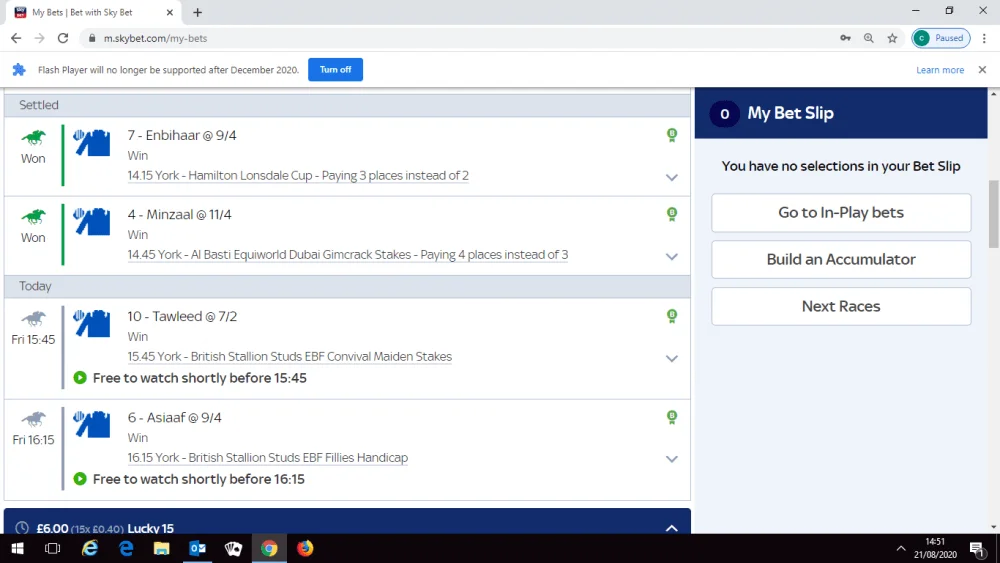This screenshot has width=1000, height=563.
Task: Open Outlook from the taskbar
Action: click(198, 548)
